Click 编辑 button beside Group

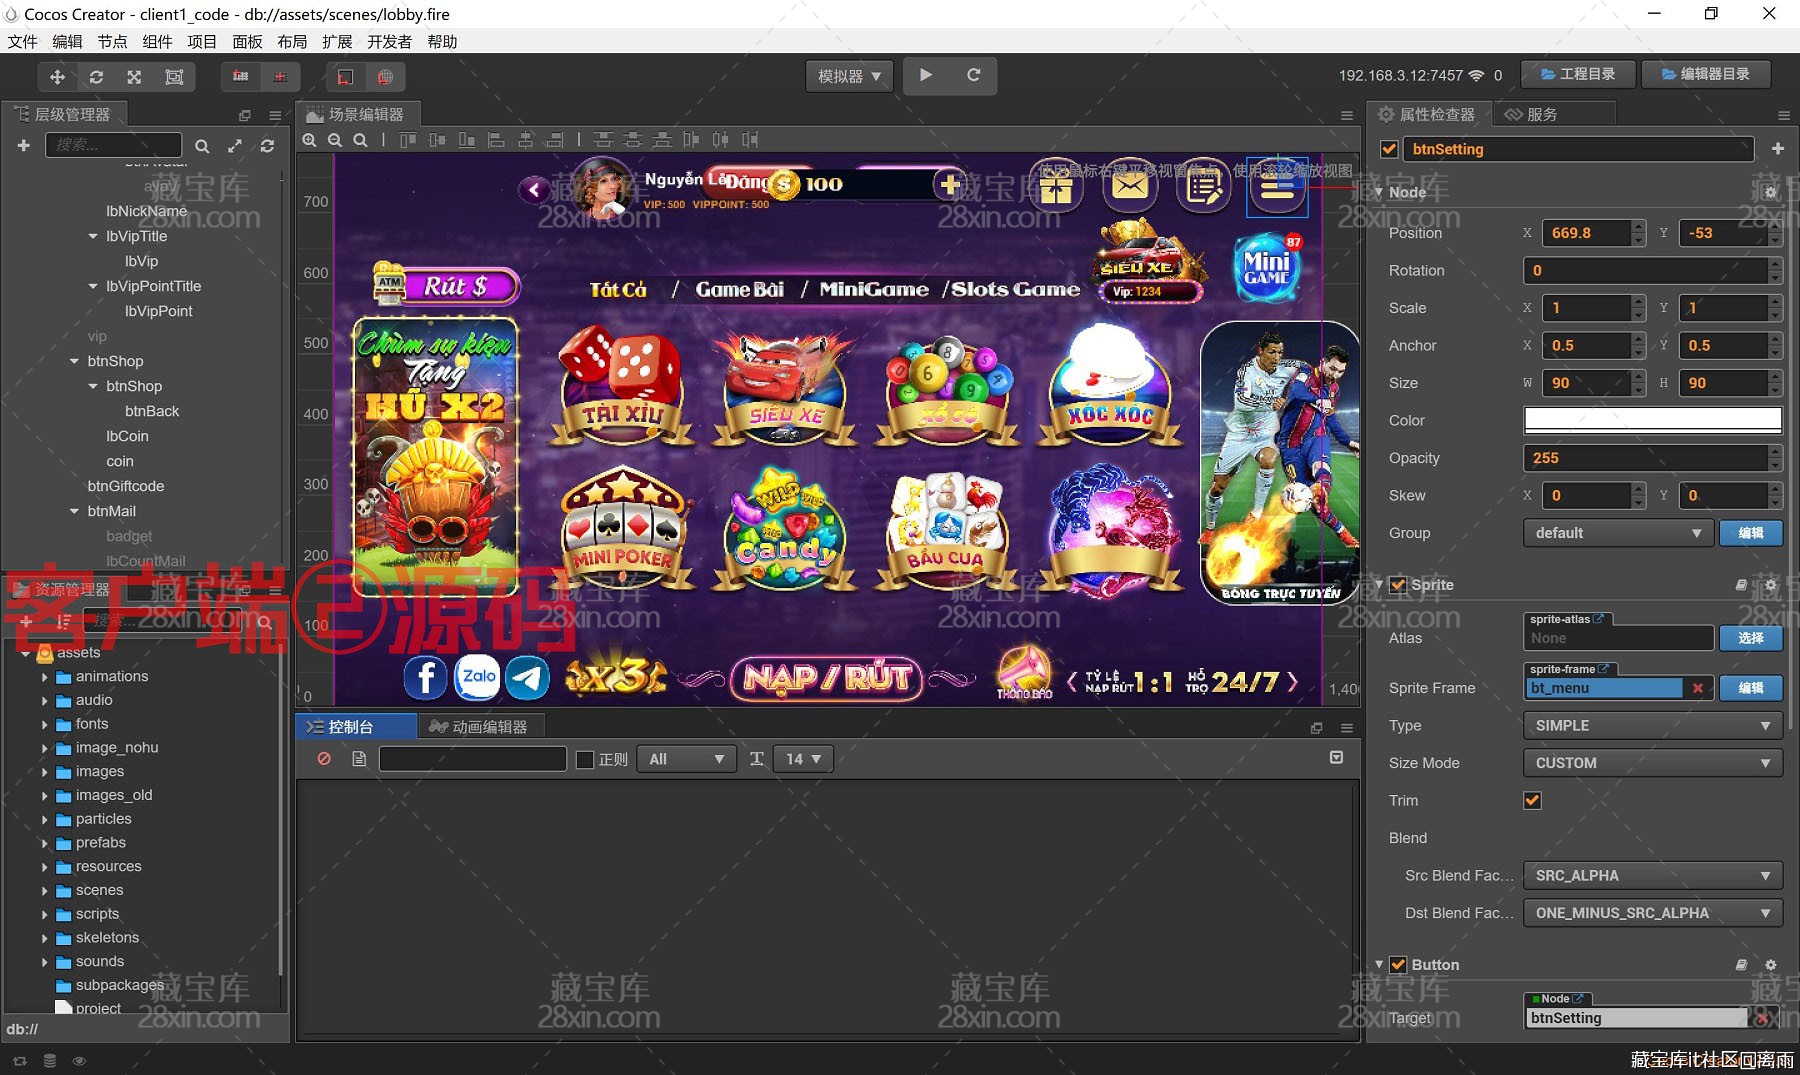(x=1751, y=533)
